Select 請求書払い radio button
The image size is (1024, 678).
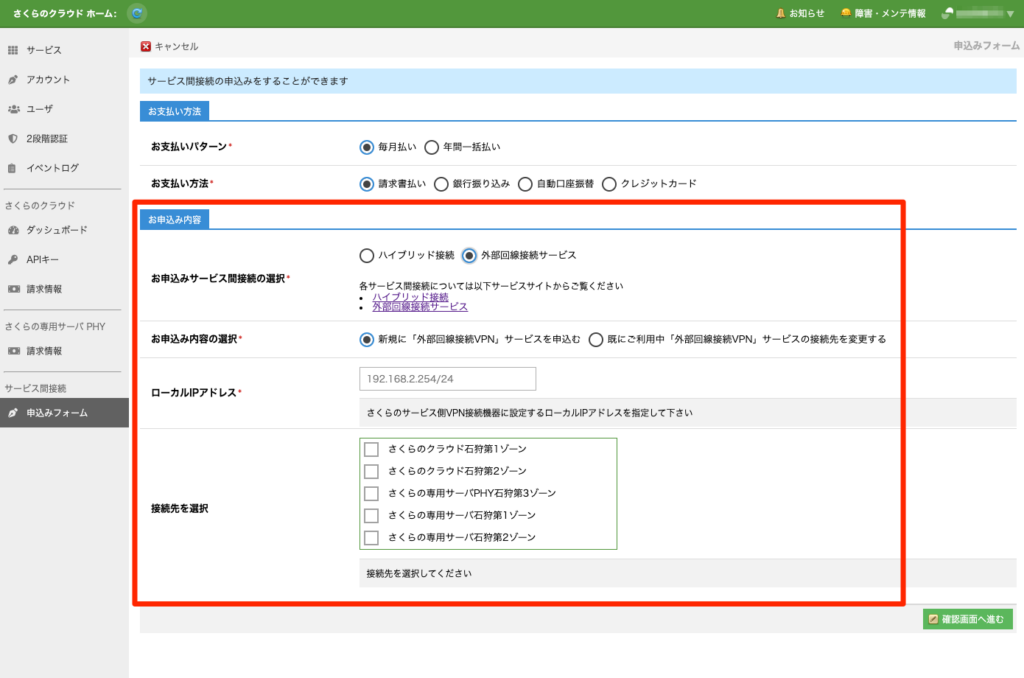(x=366, y=184)
